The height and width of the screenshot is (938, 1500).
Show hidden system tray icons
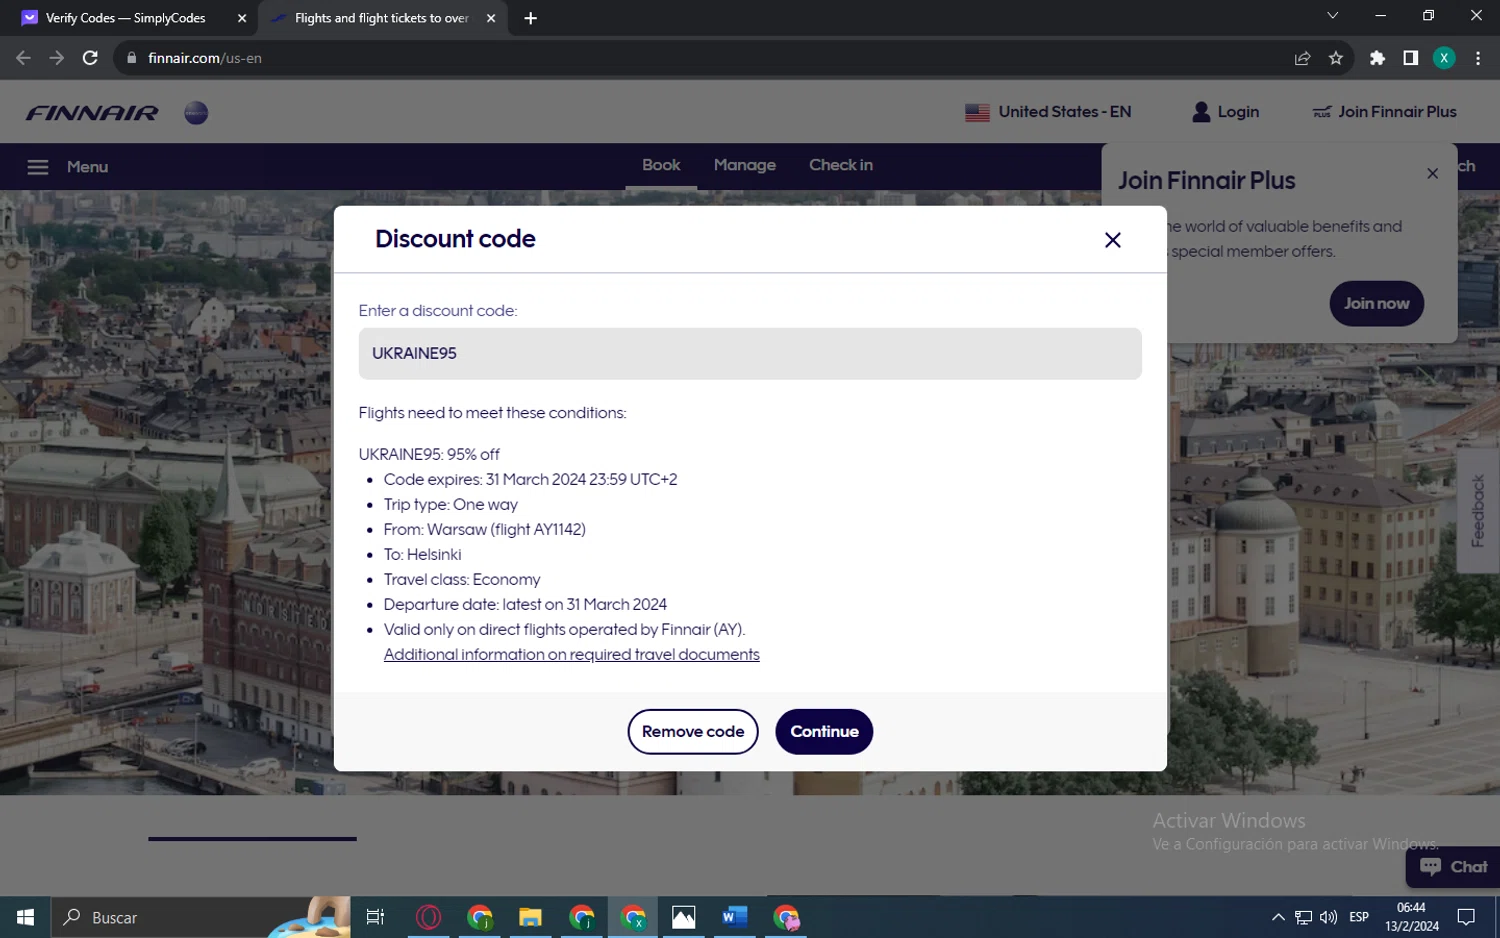click(1278, 917)
